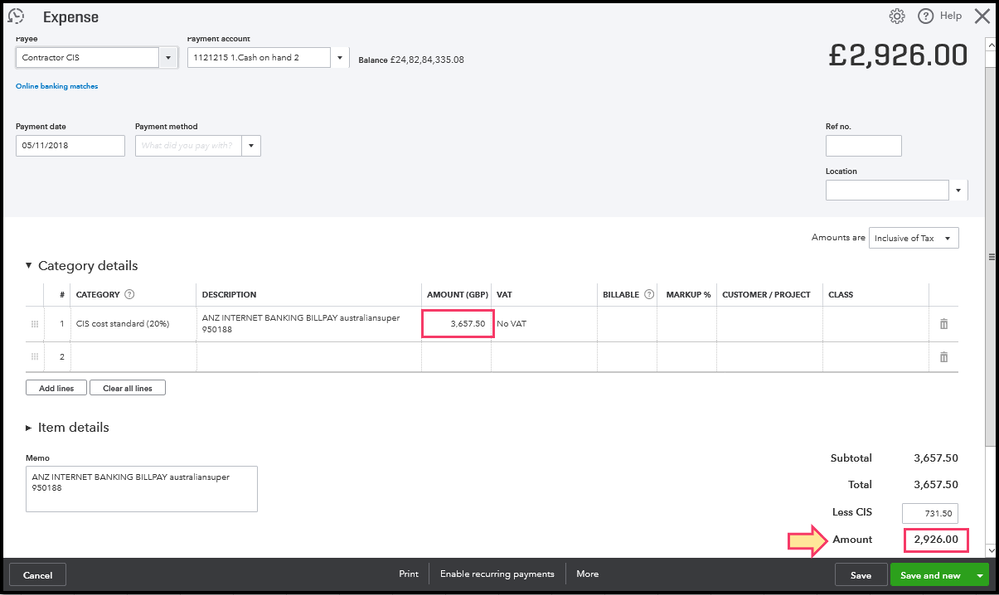Grab the drag handle of line 2
999x595 pixels.
click(x=34, y=357)
